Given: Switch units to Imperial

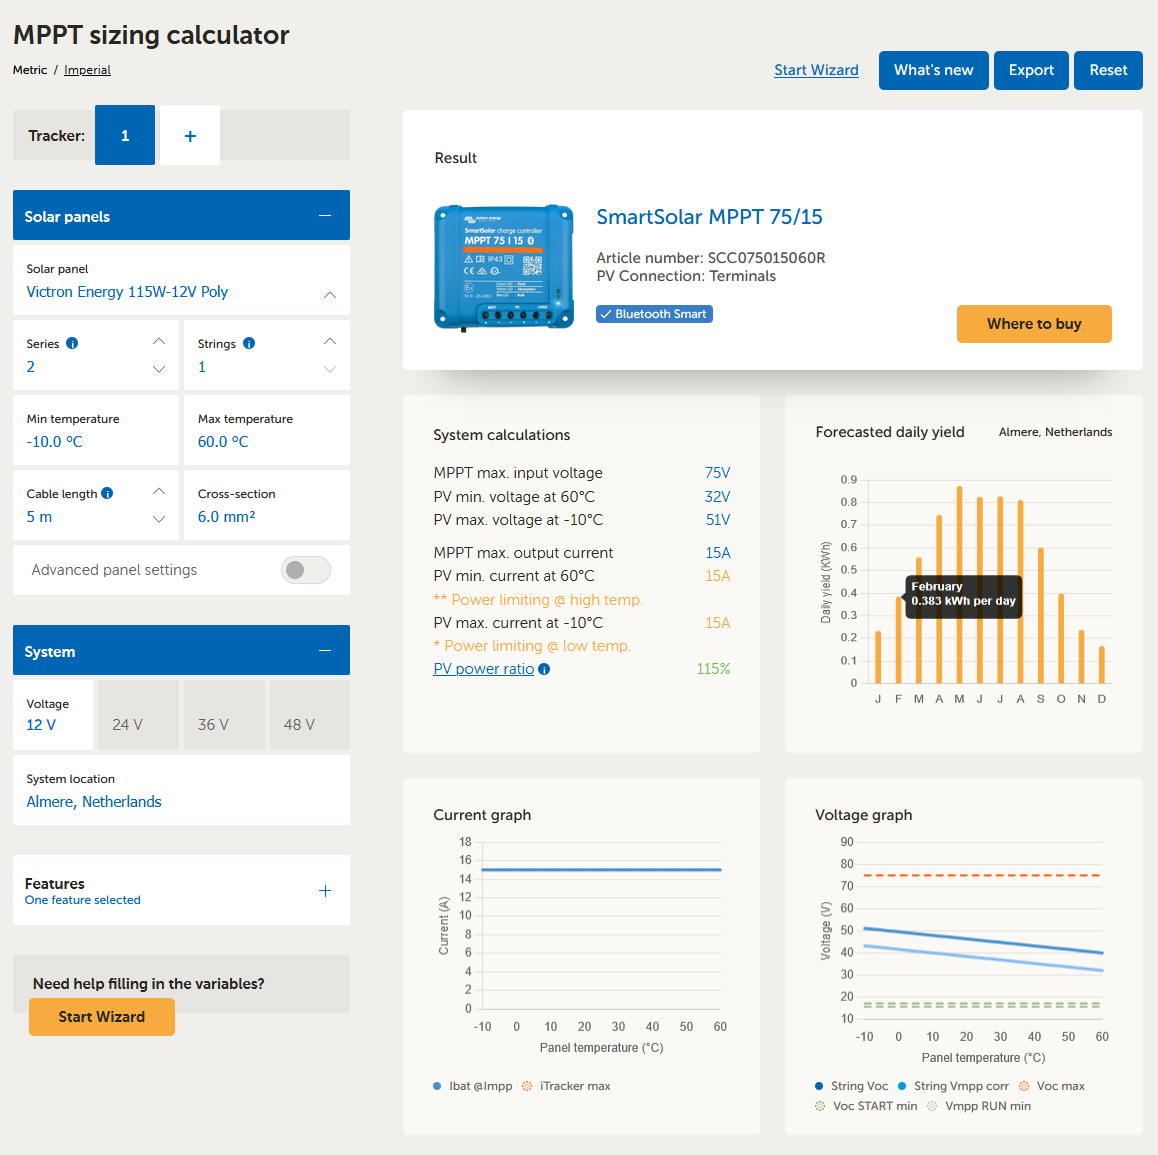Looking at the screenshot, I should tap(87, 70).
